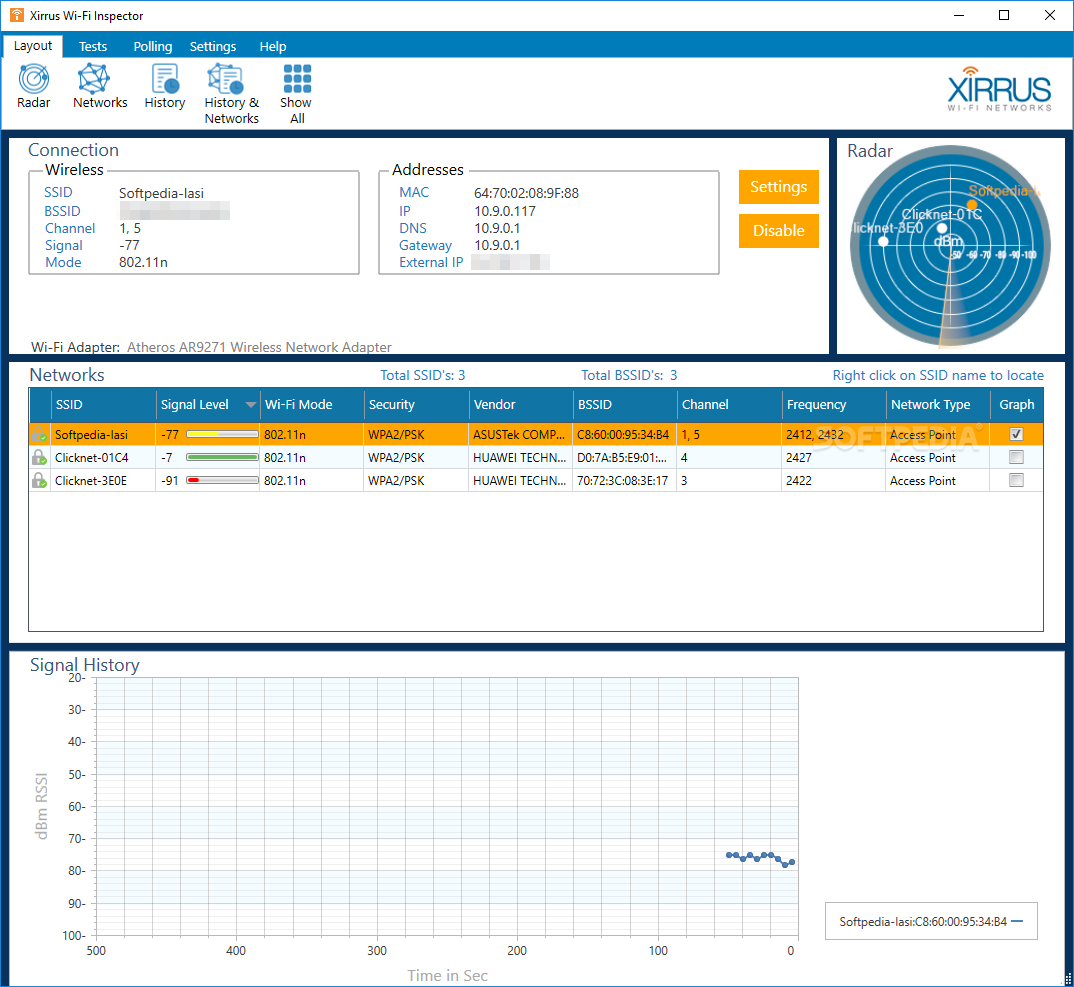Sort by Network Type column header
This screenshot has width=1074, height=987.
point(938,405)
